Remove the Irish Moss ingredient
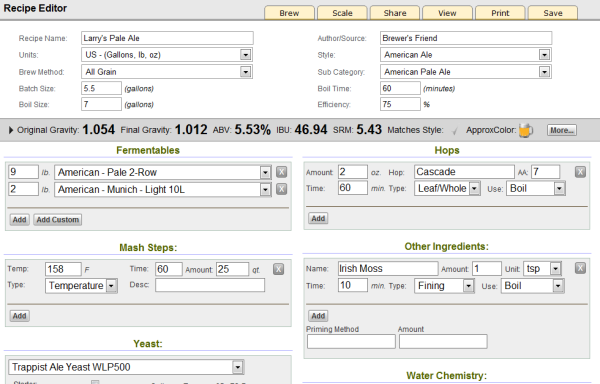Viewport: 600px width, 384px height. point(580,268)
